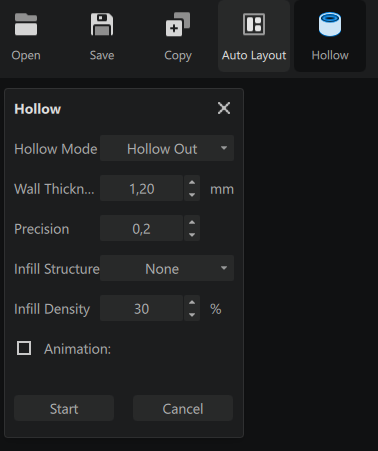Click the Precision value field

coord(142,228)
